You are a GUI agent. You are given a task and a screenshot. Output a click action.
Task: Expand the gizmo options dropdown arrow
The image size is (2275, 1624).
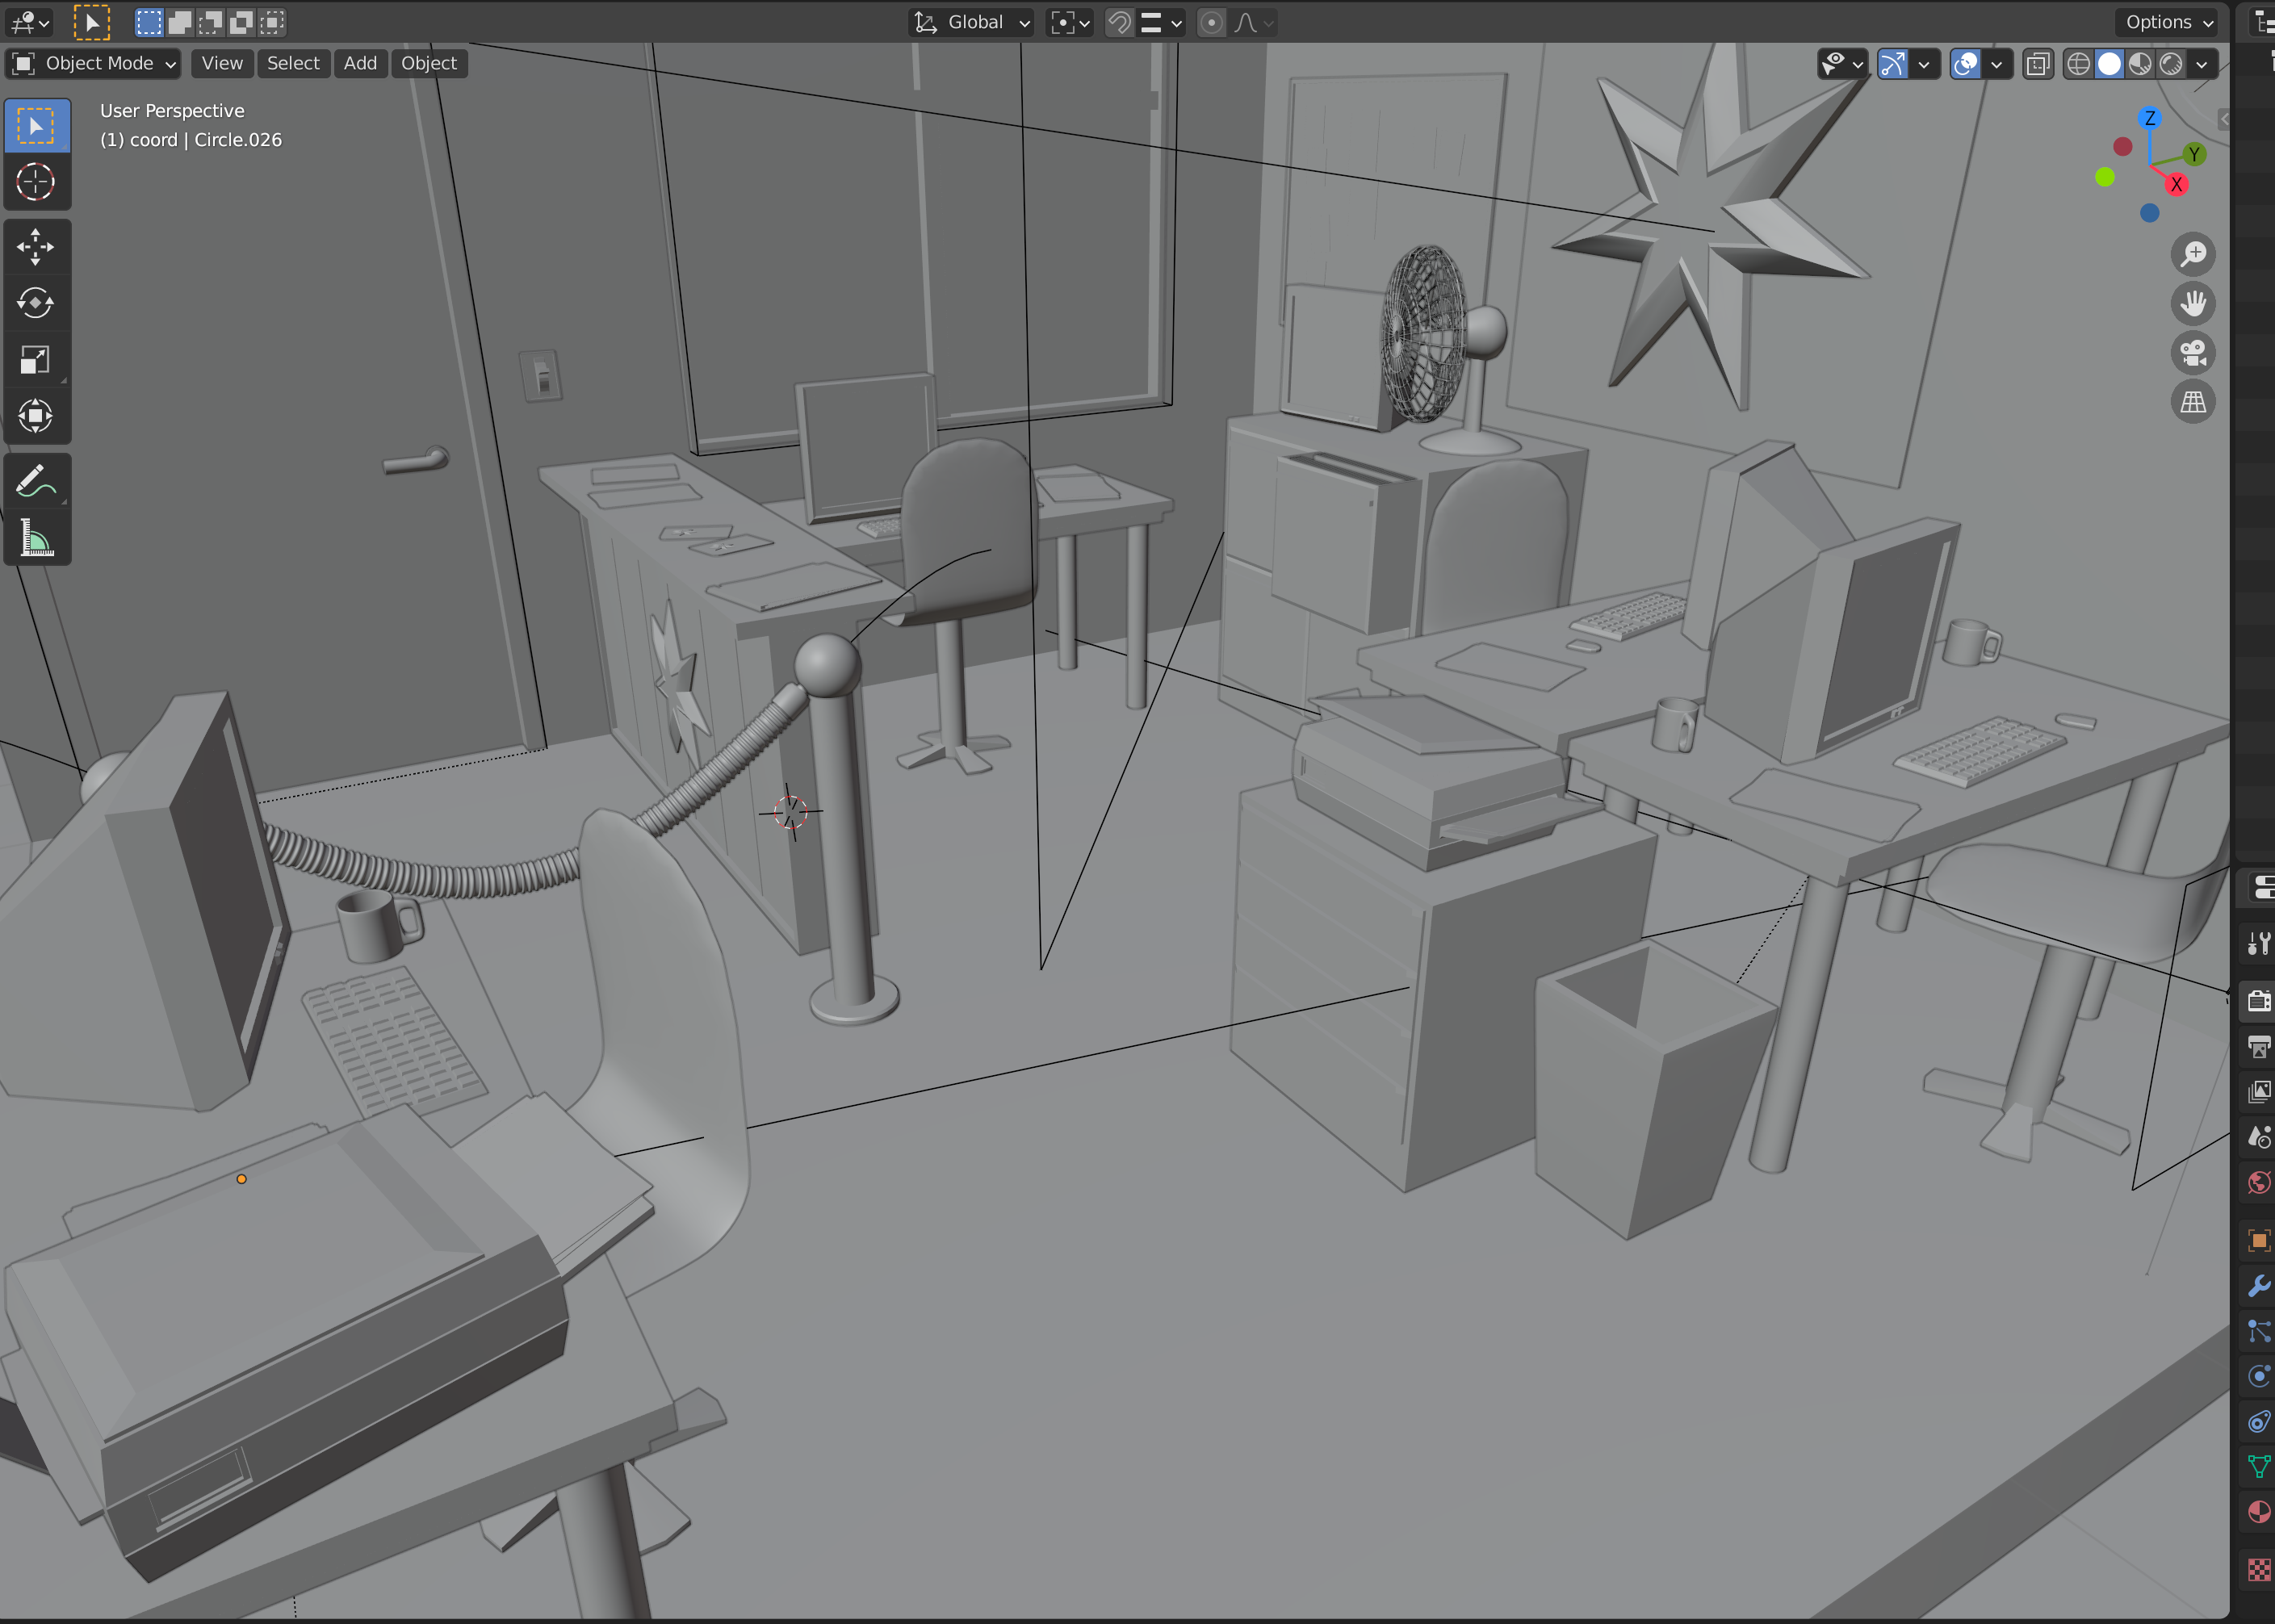[x=1924, y=64]
